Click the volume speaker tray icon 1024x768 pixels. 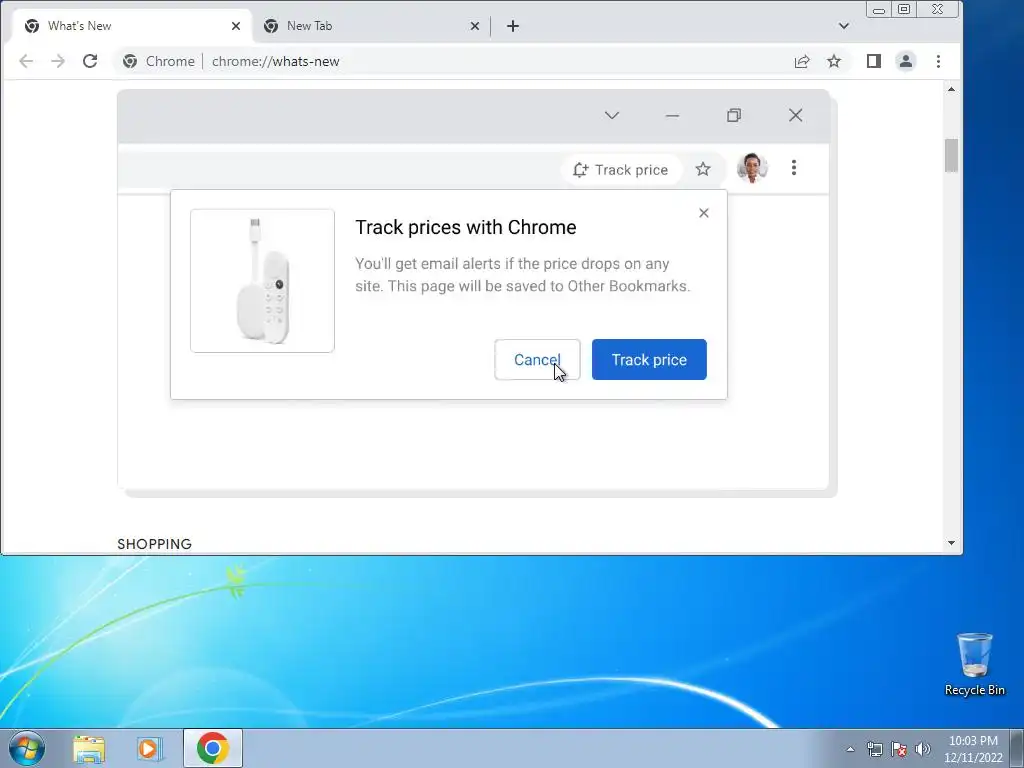click(x=923, y=749)
